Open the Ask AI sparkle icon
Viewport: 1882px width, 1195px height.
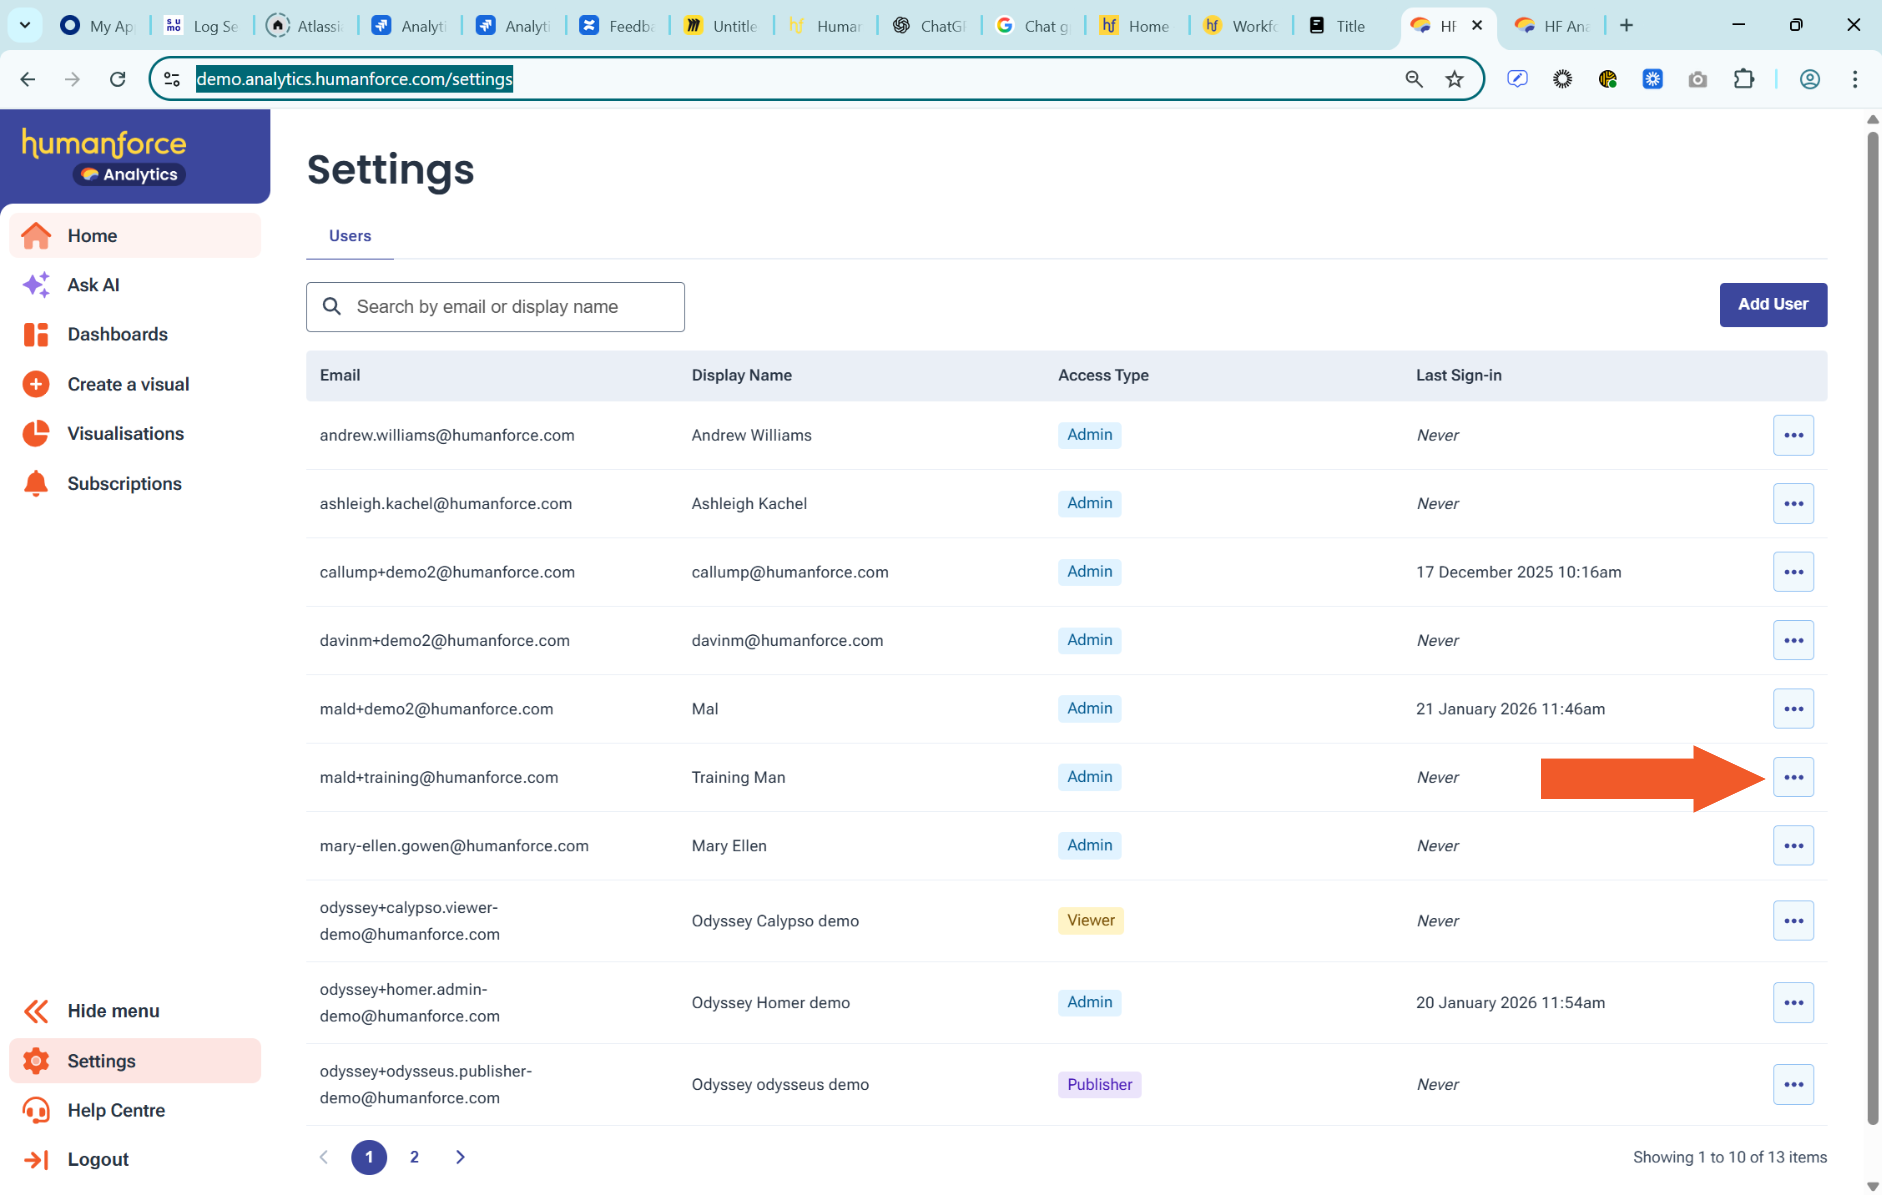(36, 285)
